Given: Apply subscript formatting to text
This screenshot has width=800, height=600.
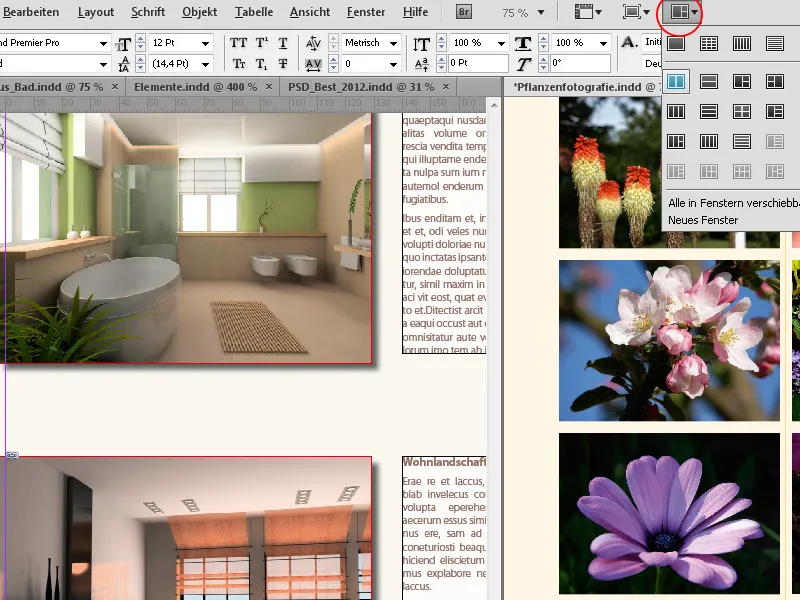Looking at the screenshot, I should pyautogui.click(x=261, y=62).
